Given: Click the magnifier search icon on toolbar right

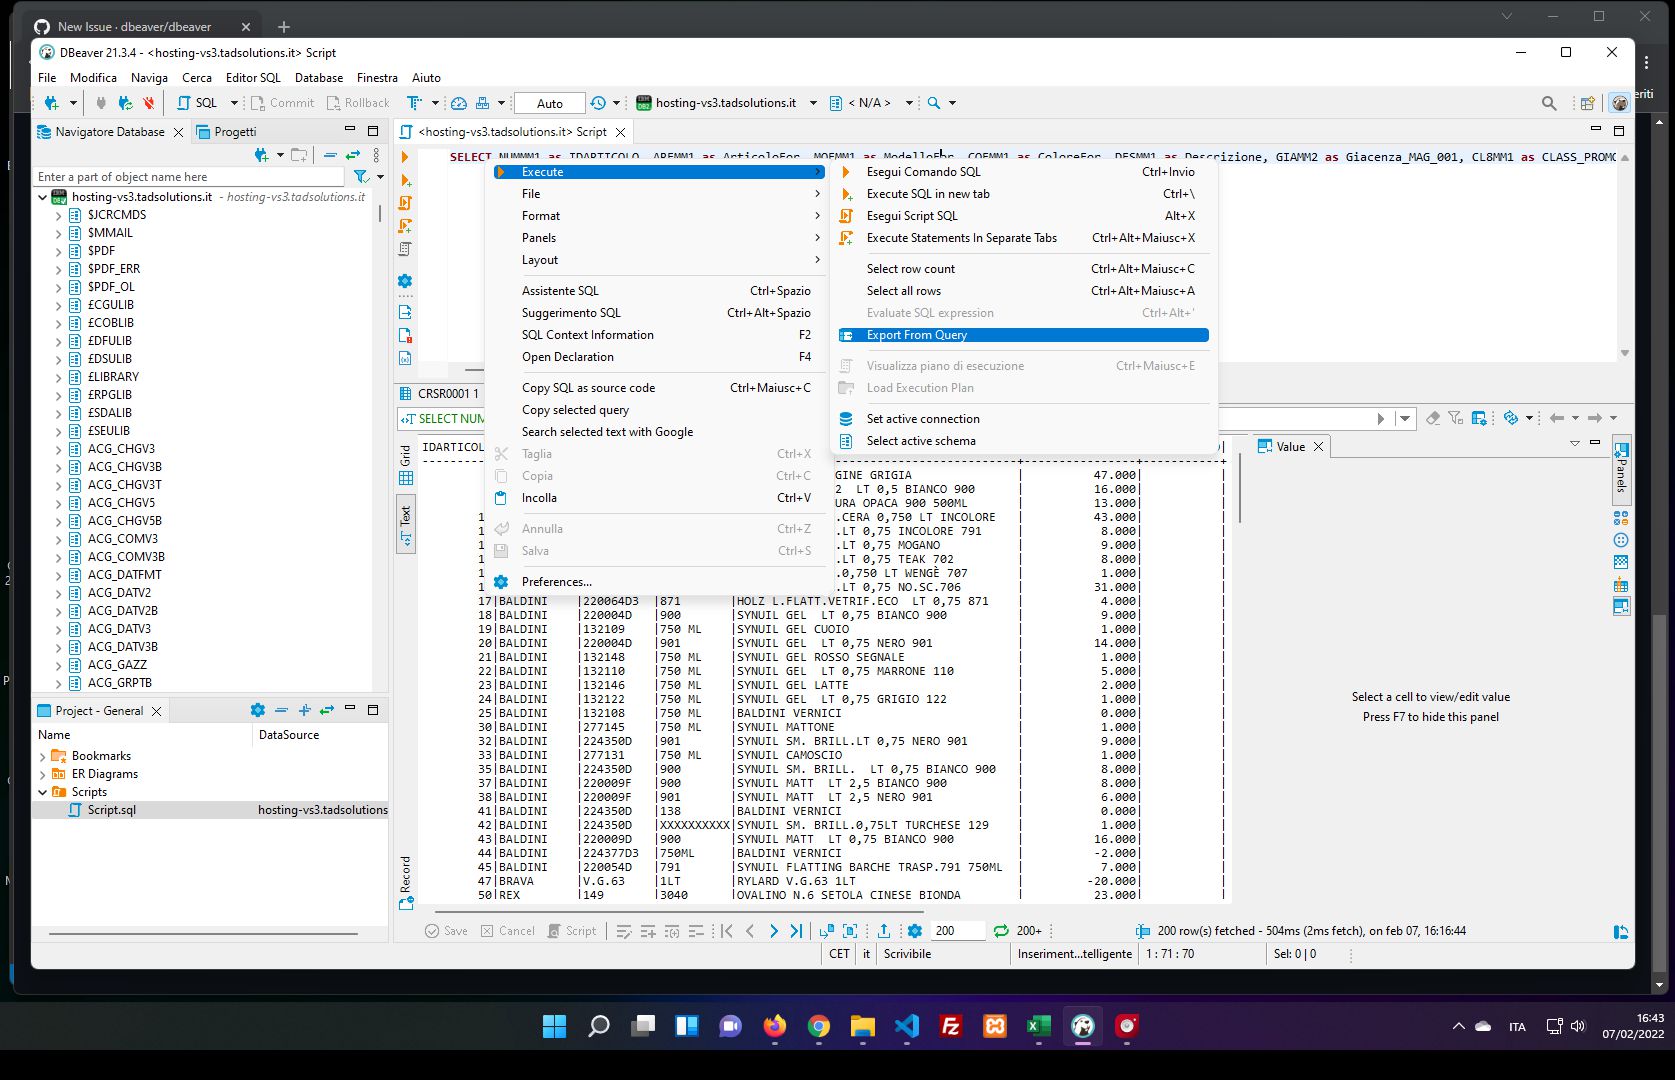Looking at the screenshot, I should [x=1549, y=103].
